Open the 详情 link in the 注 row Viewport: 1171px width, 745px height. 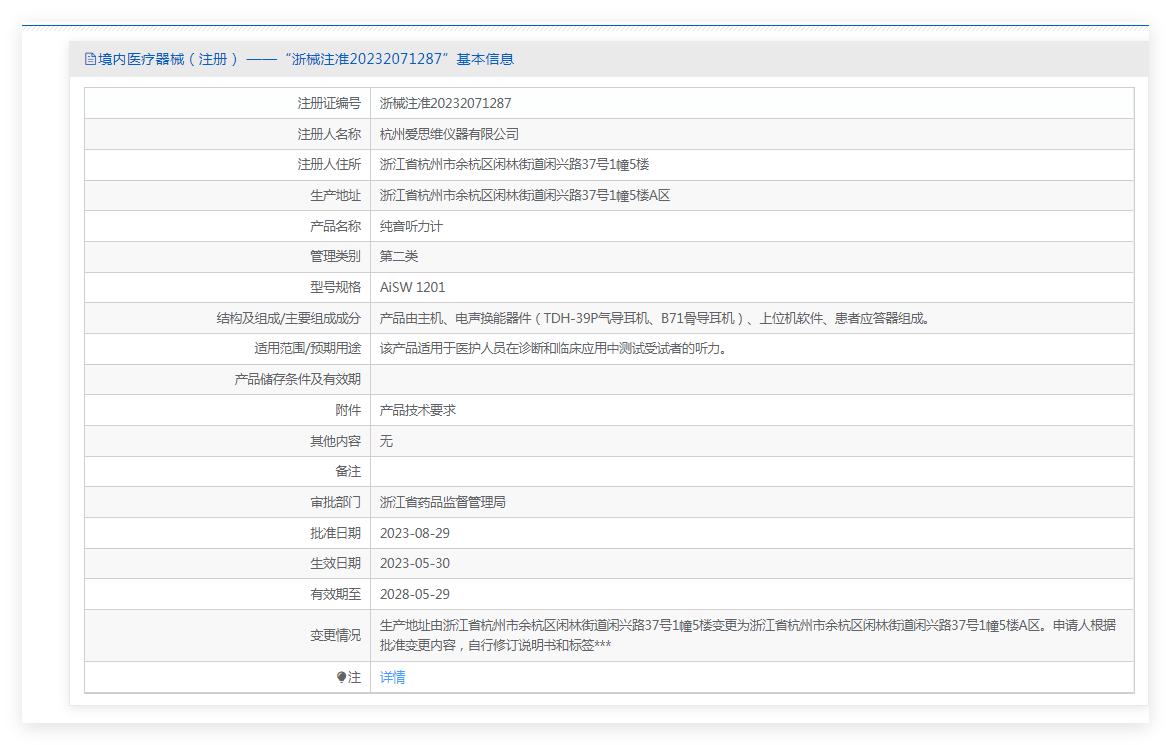[x=392, y=677]
